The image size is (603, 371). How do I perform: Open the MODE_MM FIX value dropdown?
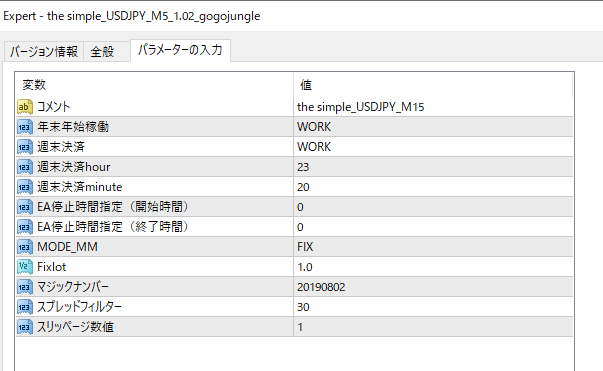click(433, 247)
